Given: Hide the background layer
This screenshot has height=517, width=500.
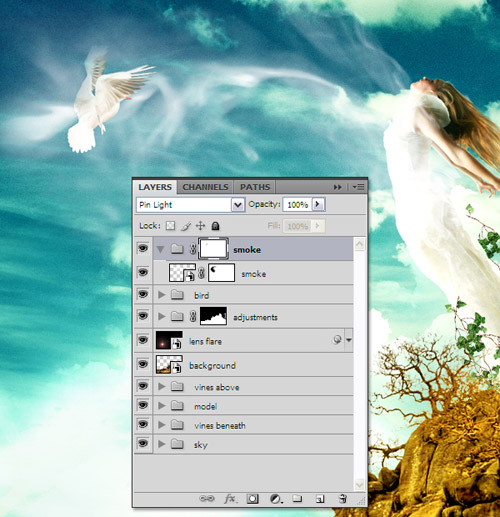Looking at the screenshot, I should 143,364.
